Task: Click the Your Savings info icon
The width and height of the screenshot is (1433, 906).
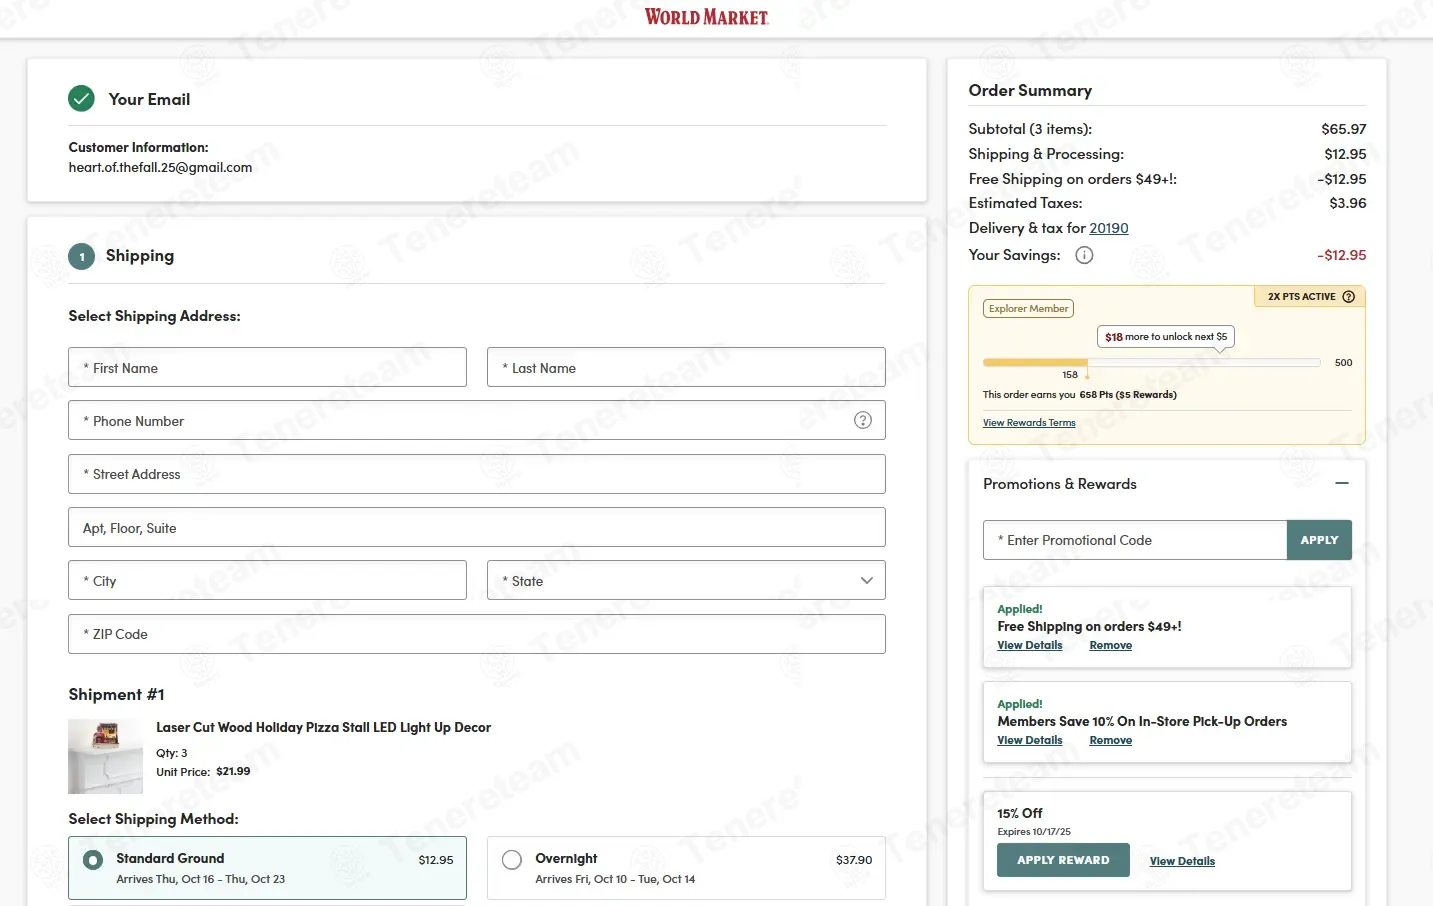Action: pos(1084,255)
